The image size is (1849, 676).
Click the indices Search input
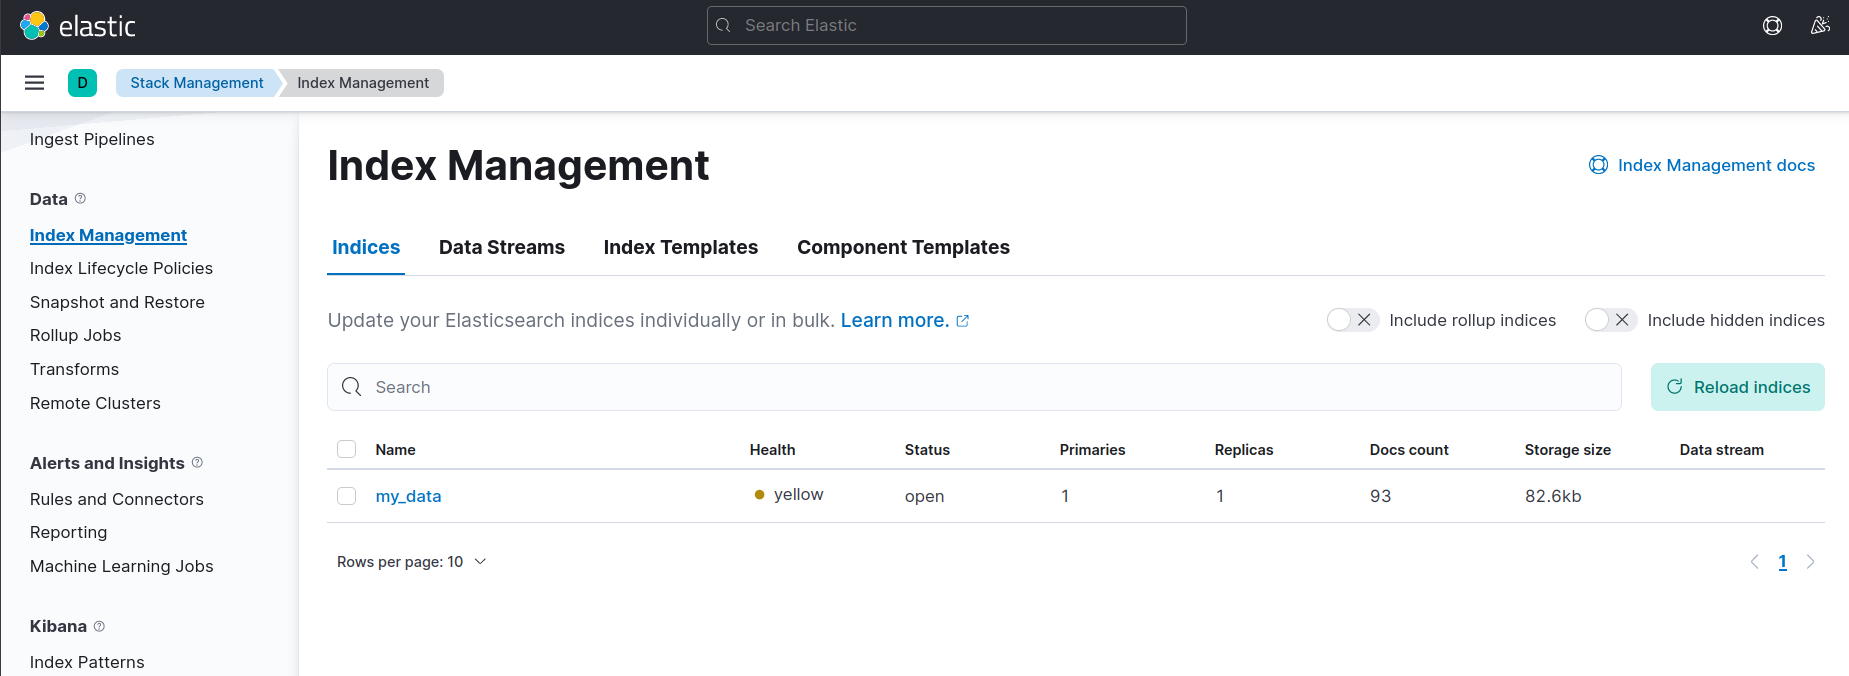[x=974, y=387]
